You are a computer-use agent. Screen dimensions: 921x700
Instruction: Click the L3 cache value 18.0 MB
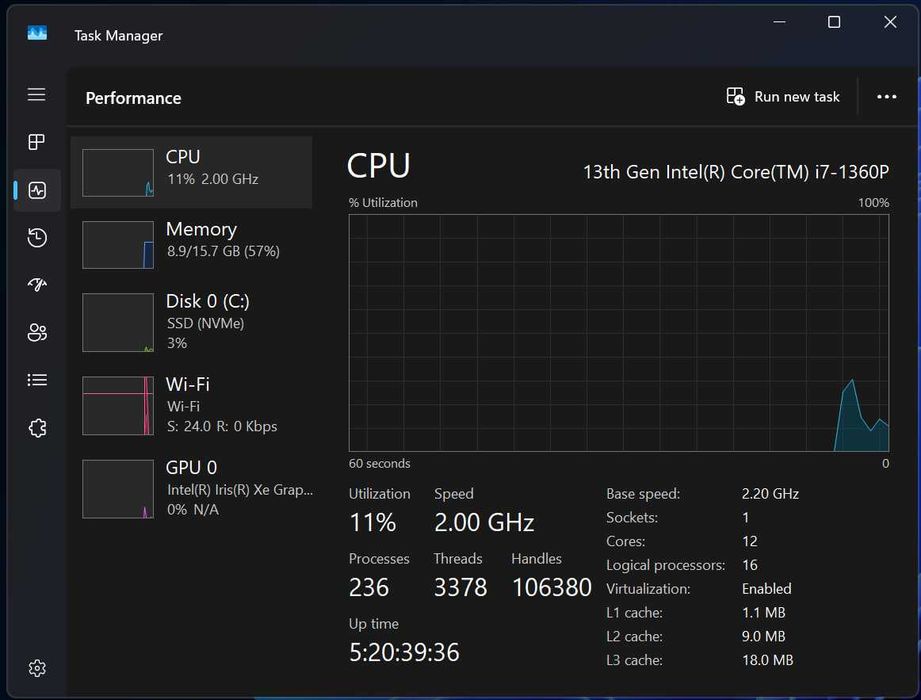click(x=767, y=660)
